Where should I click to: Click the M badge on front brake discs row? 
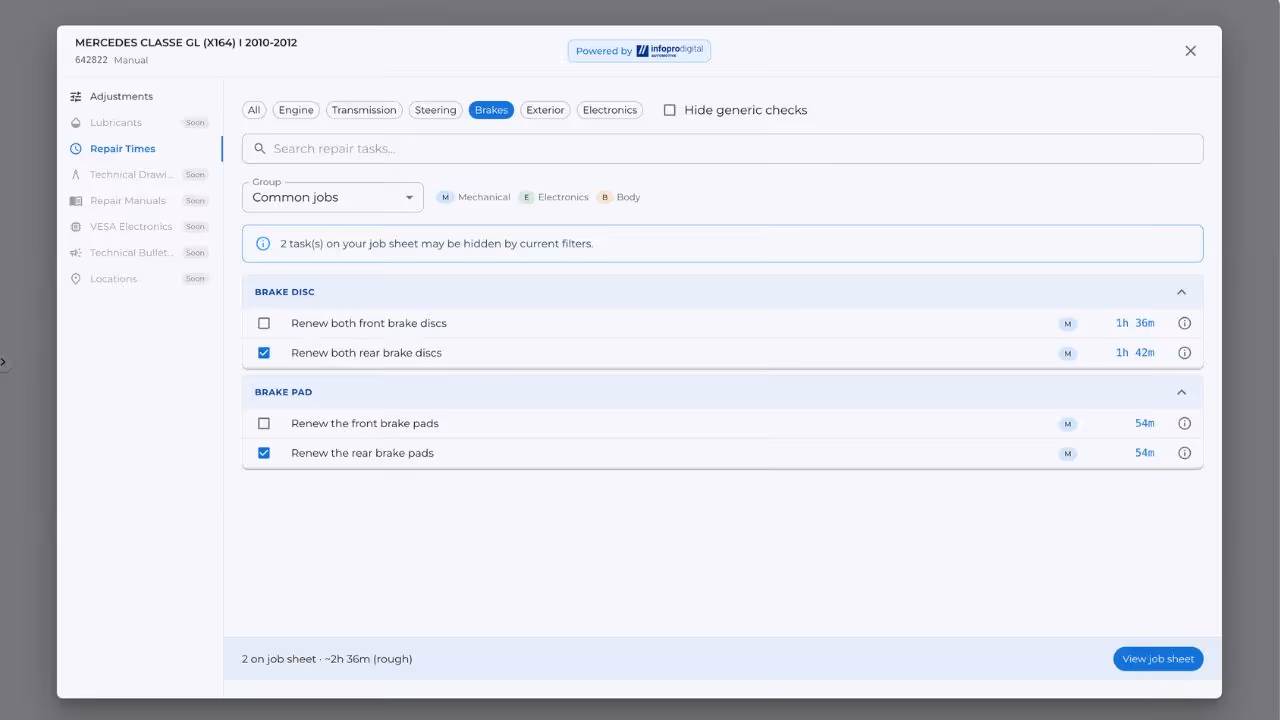(1067, 324)
